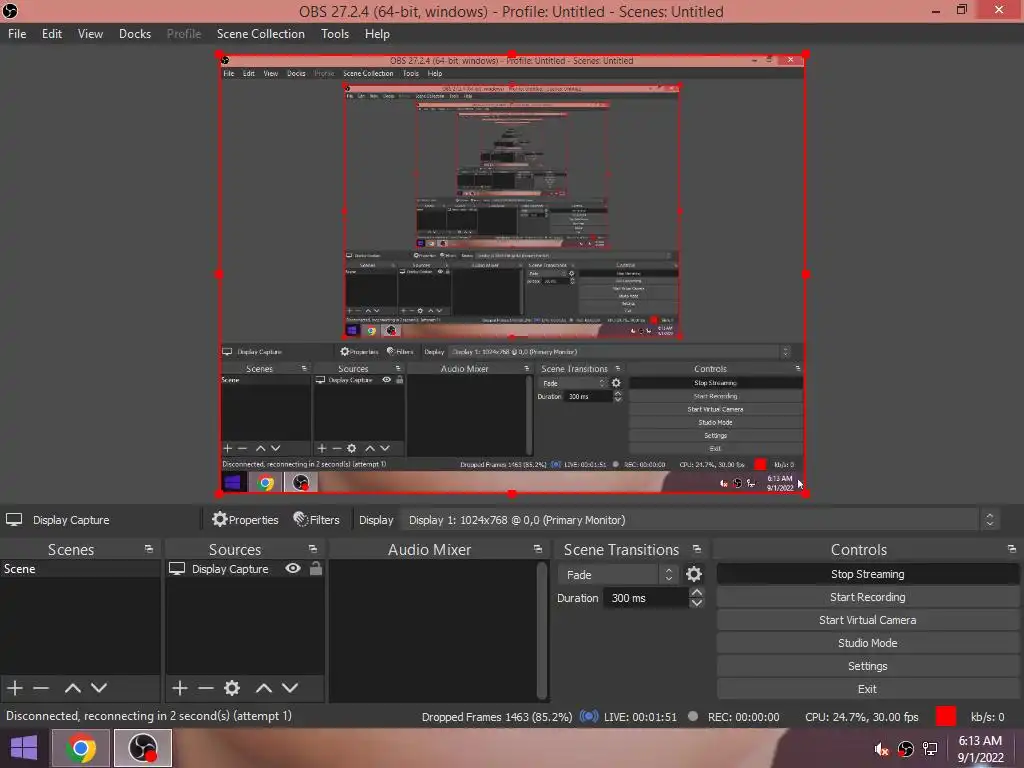
Task: Open the File menu
Action: [17, 34]
